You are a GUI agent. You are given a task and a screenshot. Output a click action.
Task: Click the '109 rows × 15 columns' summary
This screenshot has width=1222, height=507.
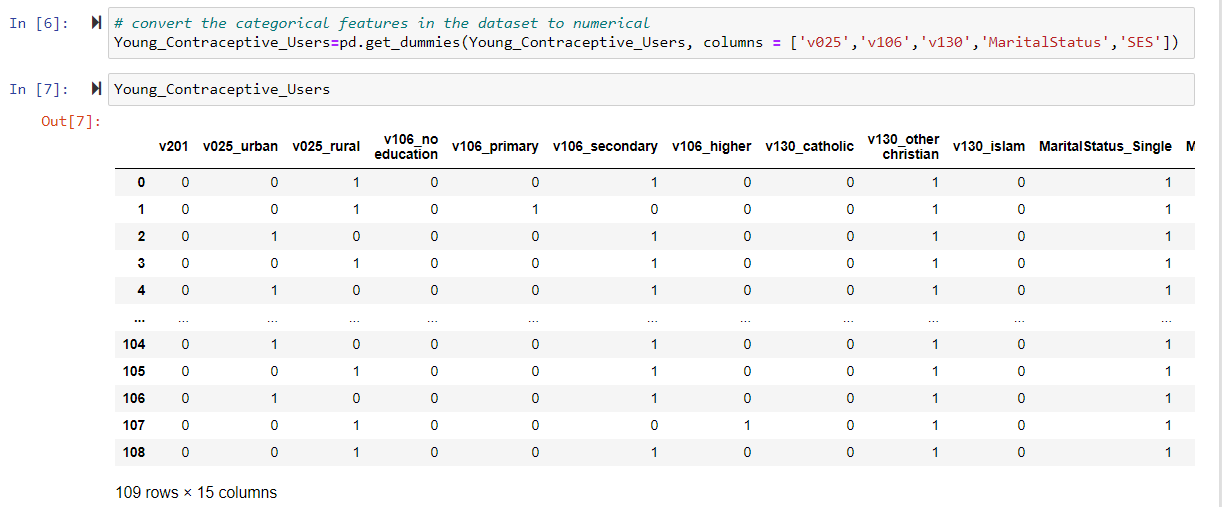pos(196,493)
